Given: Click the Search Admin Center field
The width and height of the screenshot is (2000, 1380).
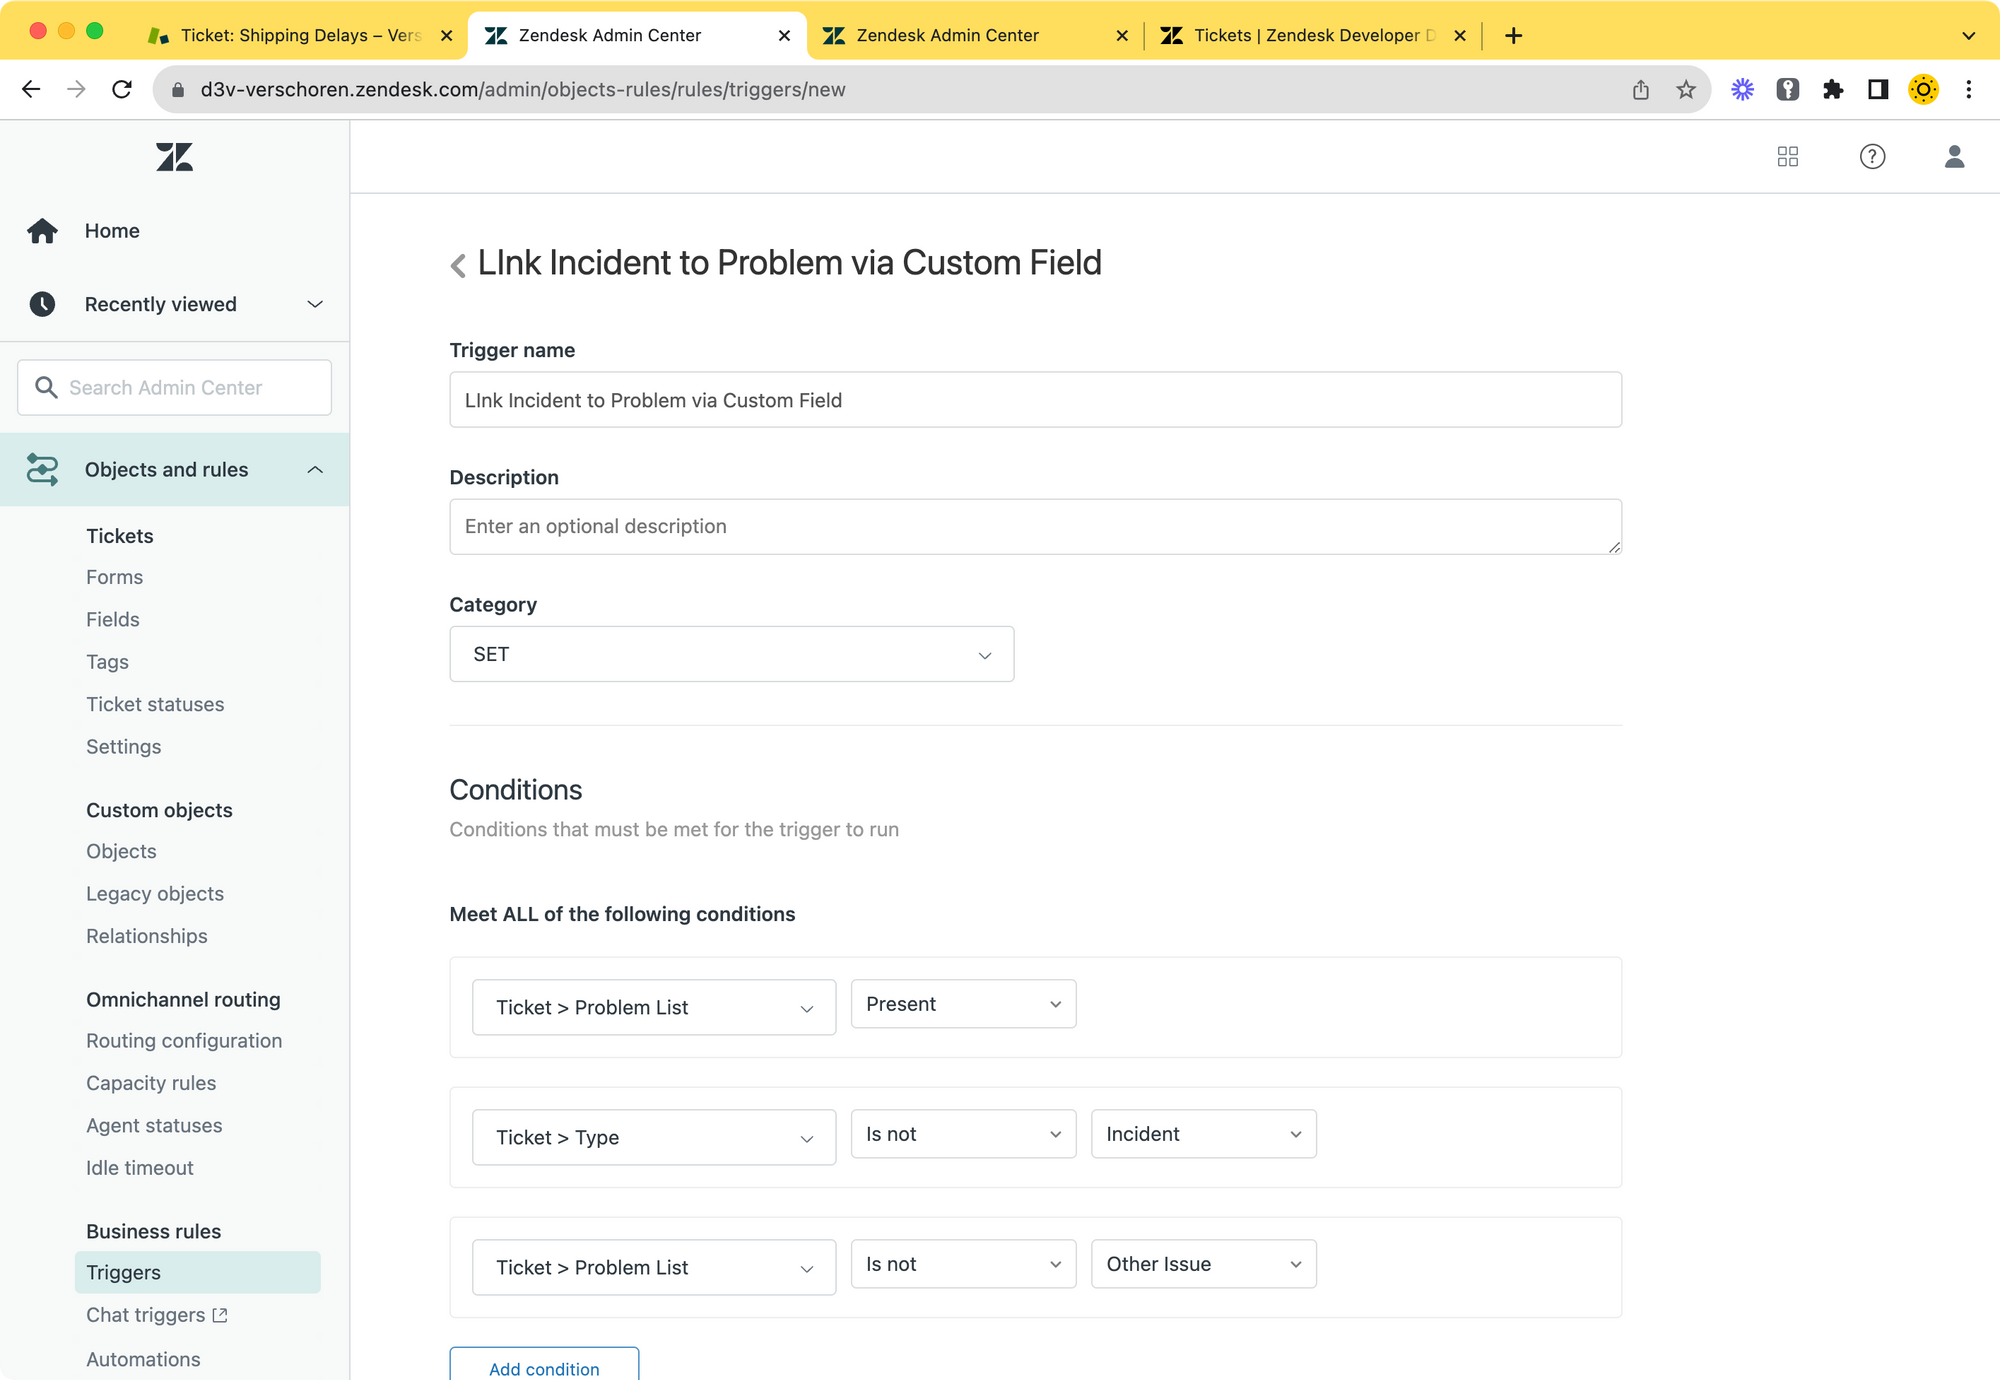Looking at the screenshot, I should pos(175,388).
